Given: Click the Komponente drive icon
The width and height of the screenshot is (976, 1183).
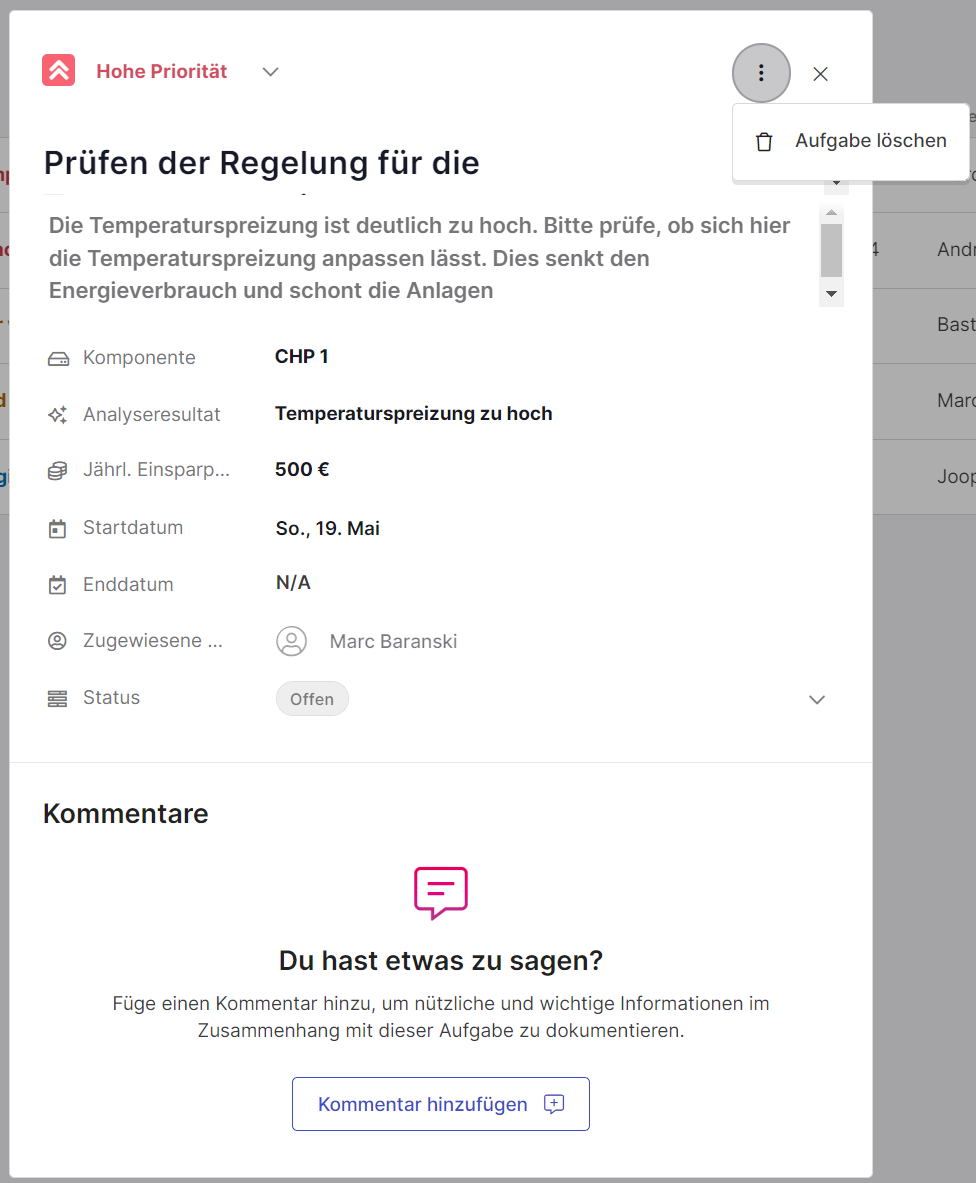Looking at the screenshot, I should pos(58,358).
